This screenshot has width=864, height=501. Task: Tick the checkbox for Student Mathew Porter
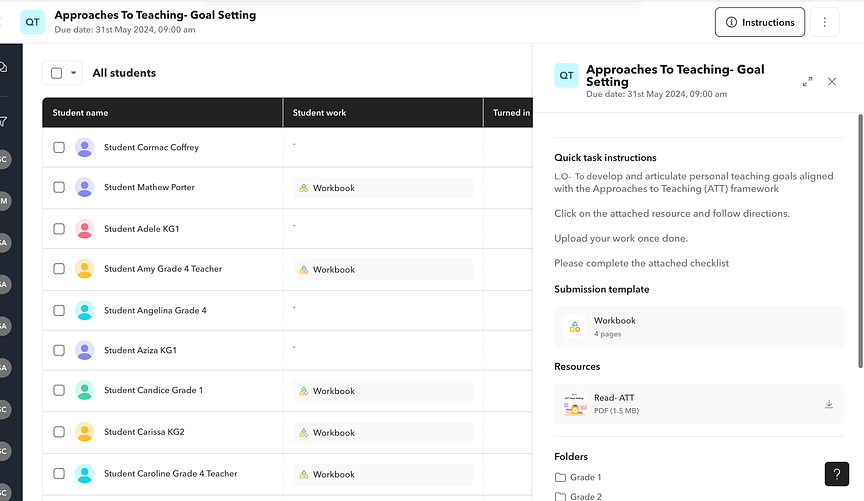[x=59, y=187]
